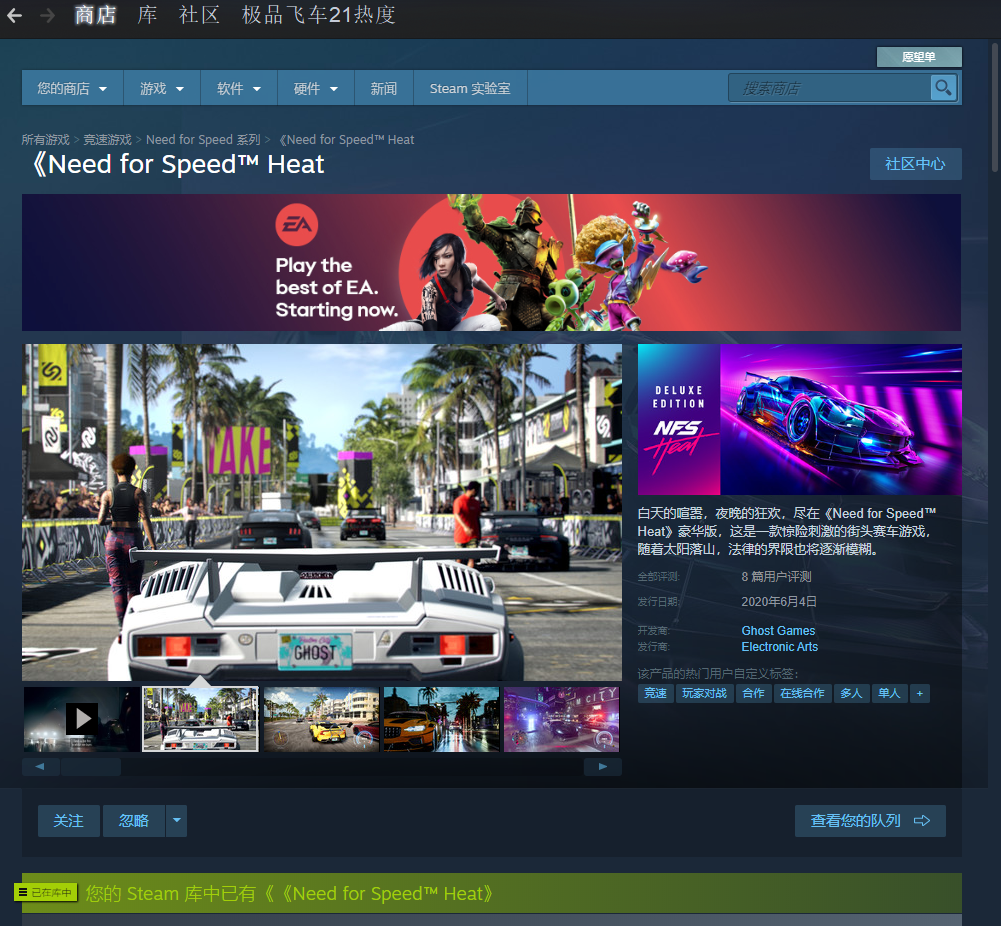This screenshot has width=1001, height=926.
Task: Toggle the 关注 follow button
Action: click(69, 821)
